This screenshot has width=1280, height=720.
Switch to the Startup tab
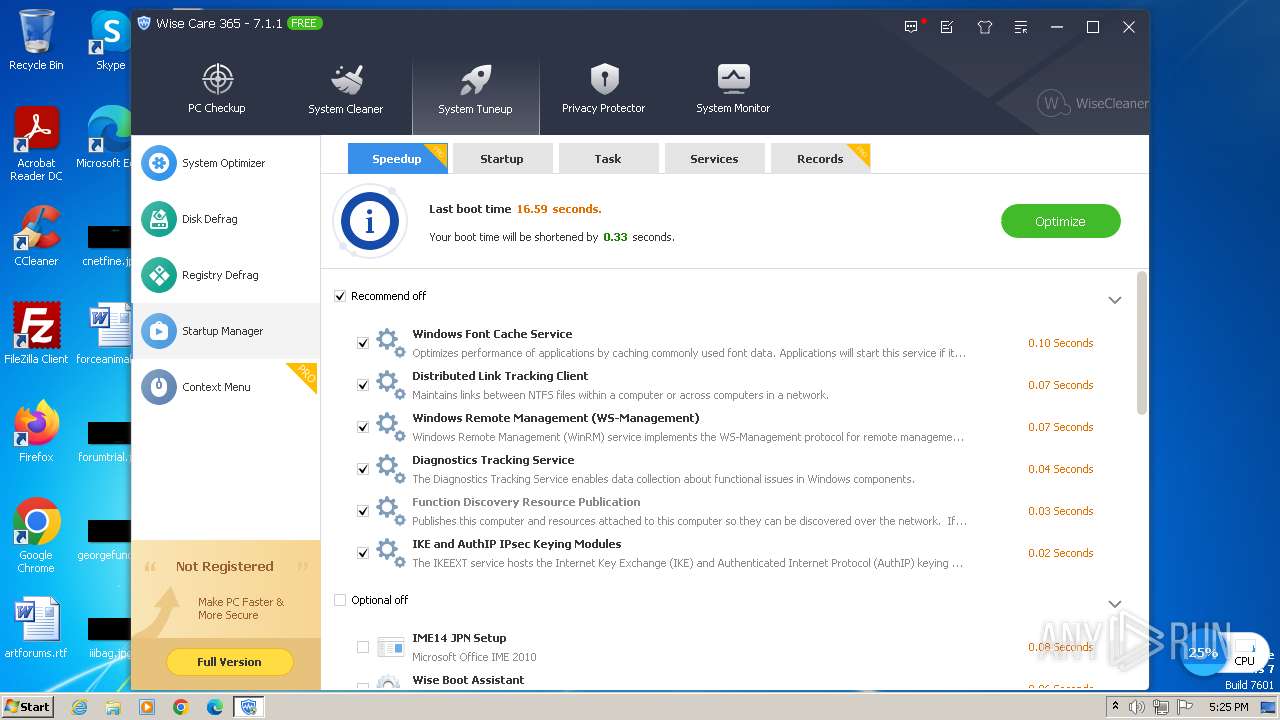tap(502, 158)
